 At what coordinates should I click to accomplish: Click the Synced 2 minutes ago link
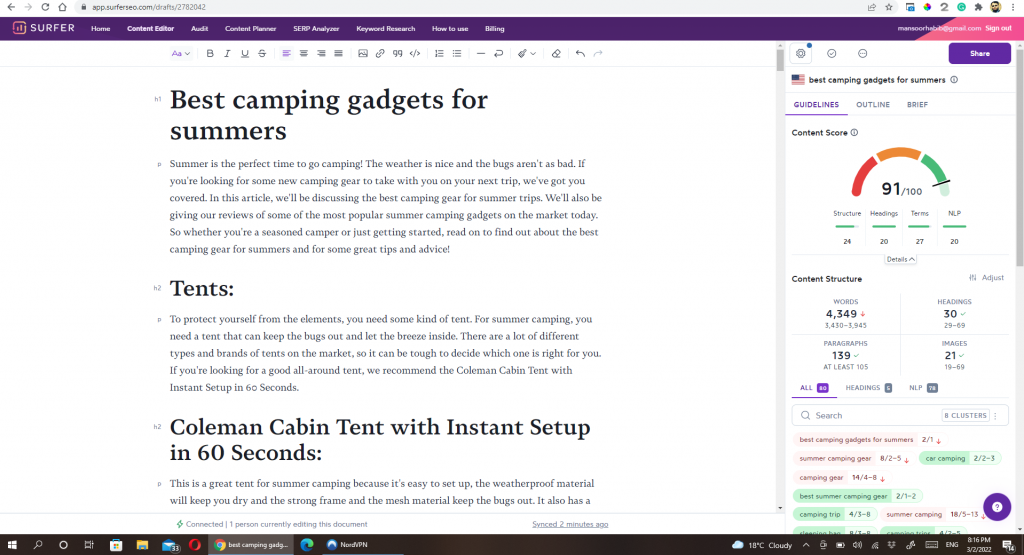point(569,524)
